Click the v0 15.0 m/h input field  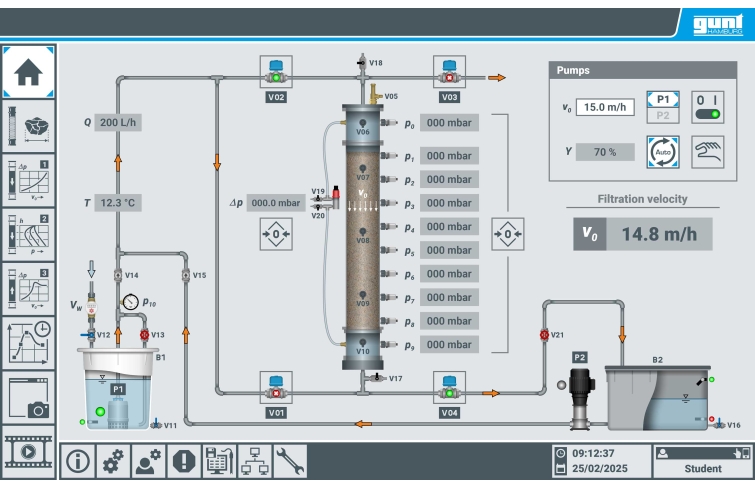[x=605, y=107]
